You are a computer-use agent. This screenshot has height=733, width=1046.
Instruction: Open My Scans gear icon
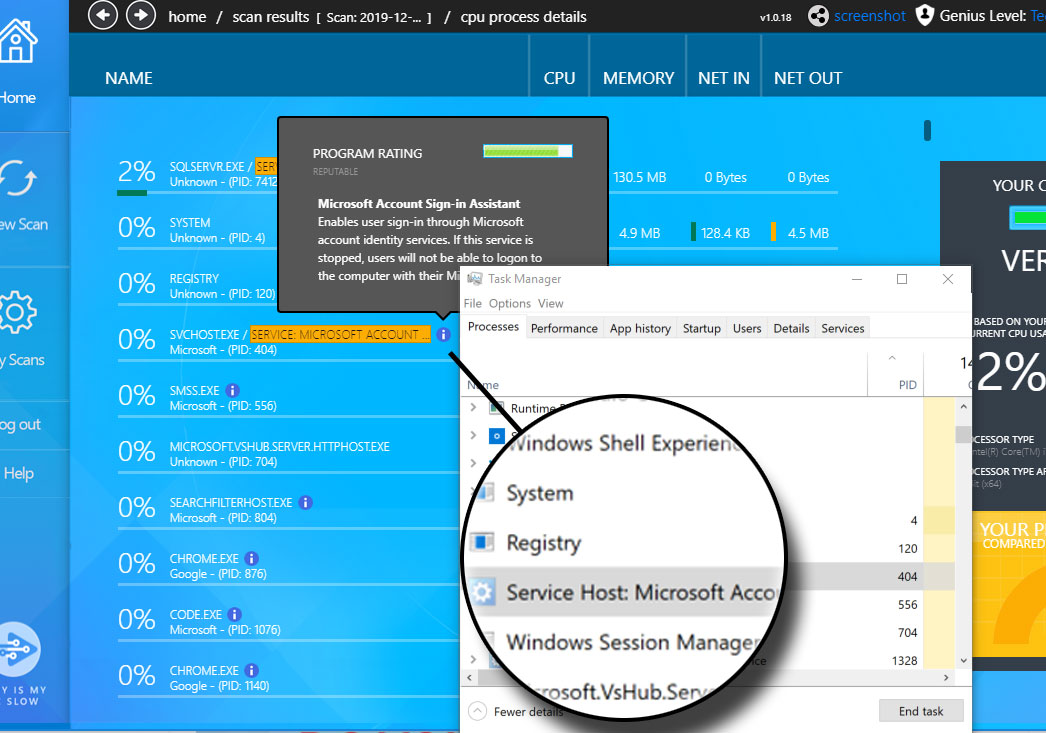click(x=17, y=311)
